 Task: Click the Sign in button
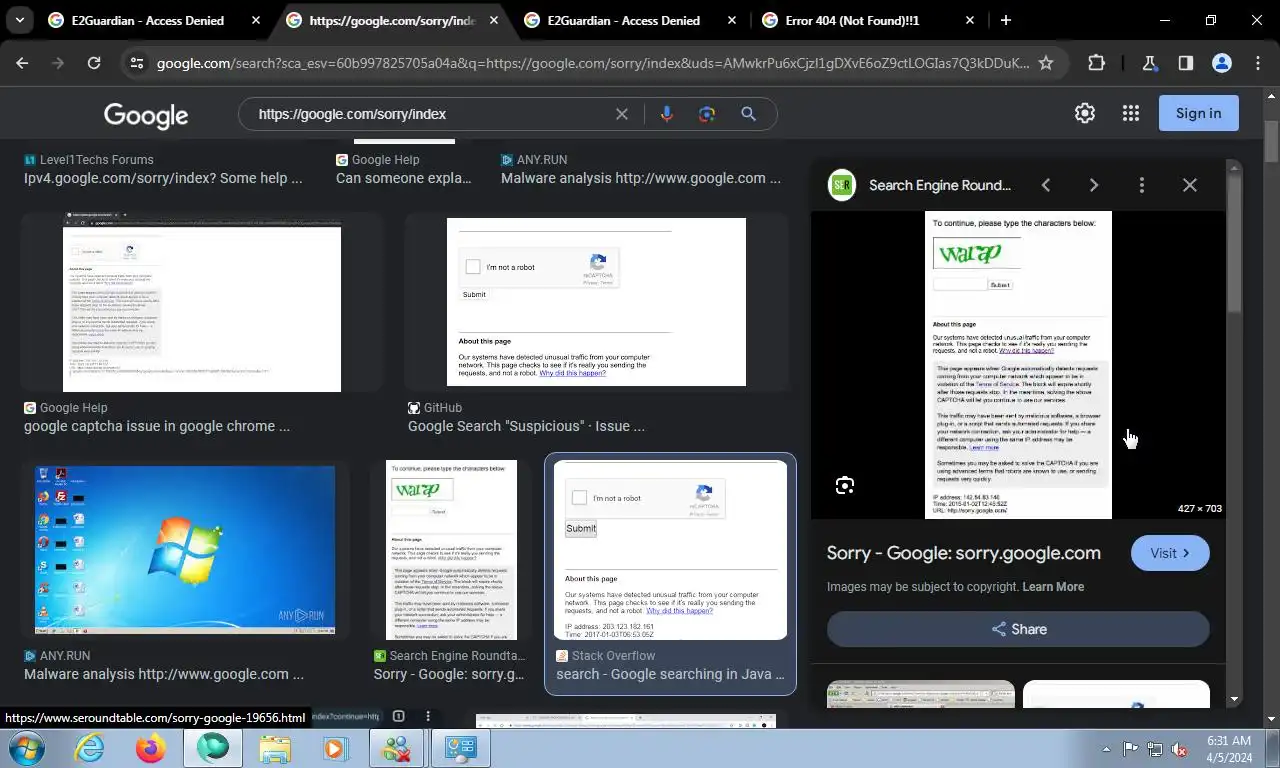point(1198,113)
